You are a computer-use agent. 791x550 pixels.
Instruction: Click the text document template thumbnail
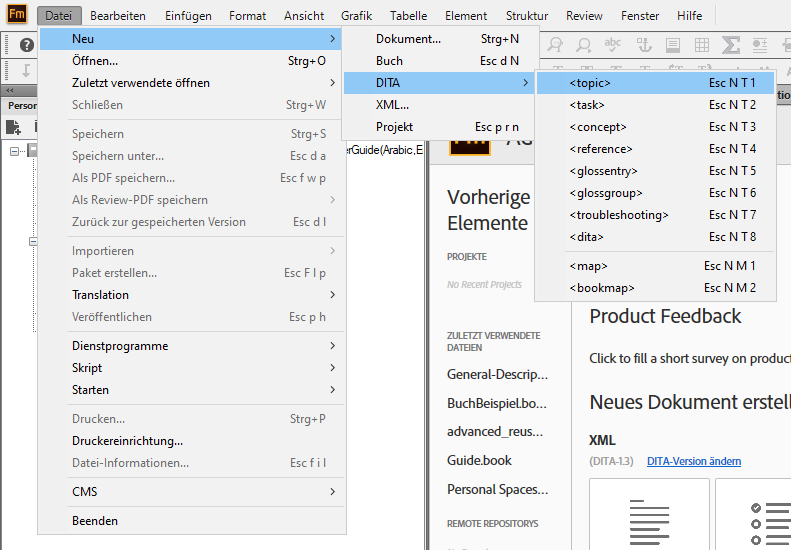click(x=649, y=515)
